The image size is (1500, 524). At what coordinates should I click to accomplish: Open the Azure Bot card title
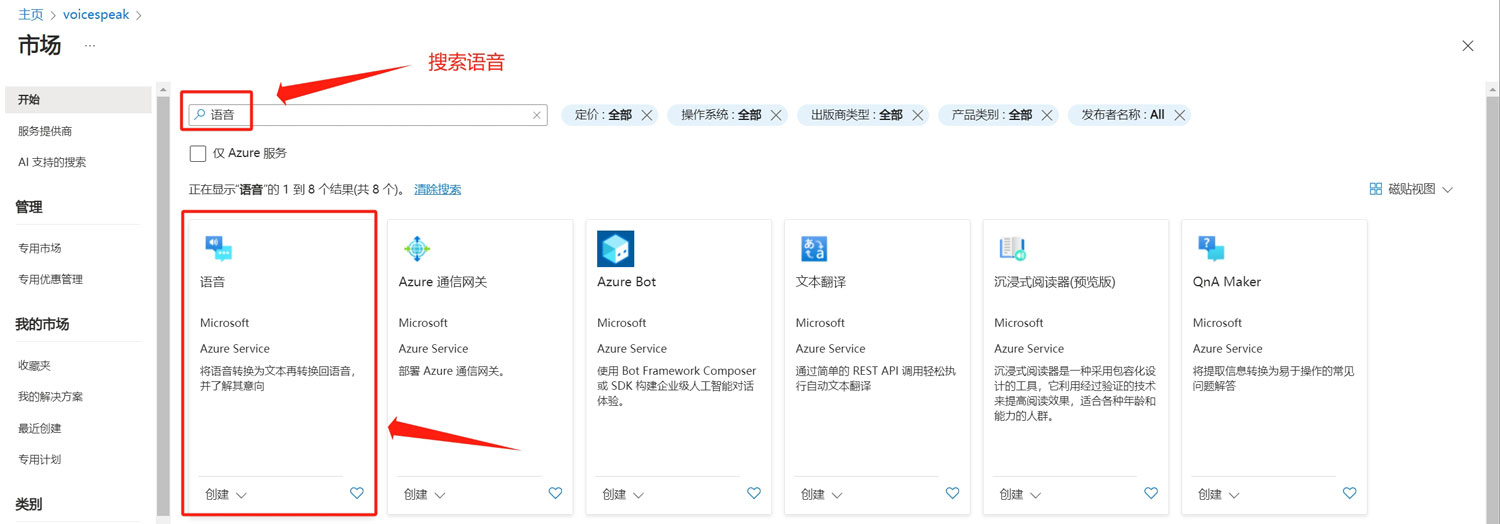pos(627,282)
